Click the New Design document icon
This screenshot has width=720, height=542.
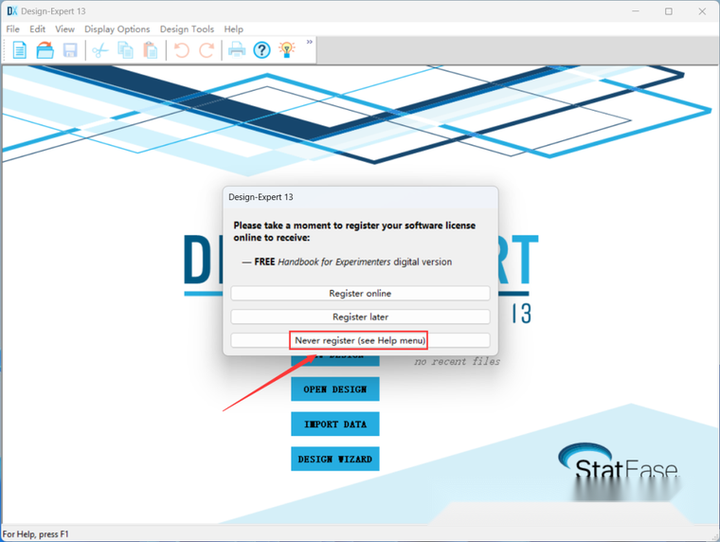point(19,50)
